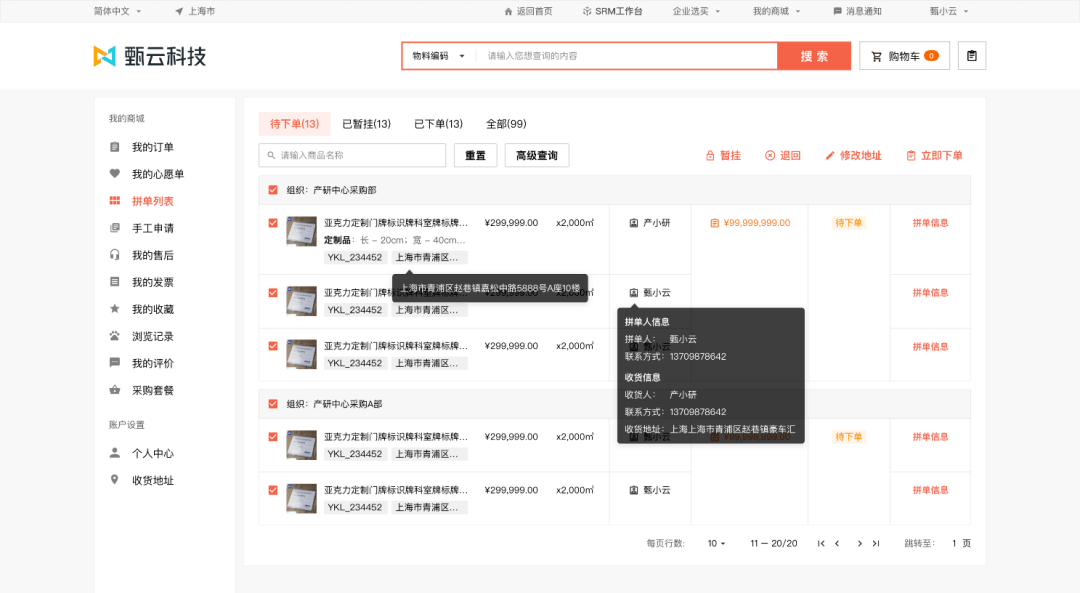Switch to 待下单(13) tab

[294, 124]
